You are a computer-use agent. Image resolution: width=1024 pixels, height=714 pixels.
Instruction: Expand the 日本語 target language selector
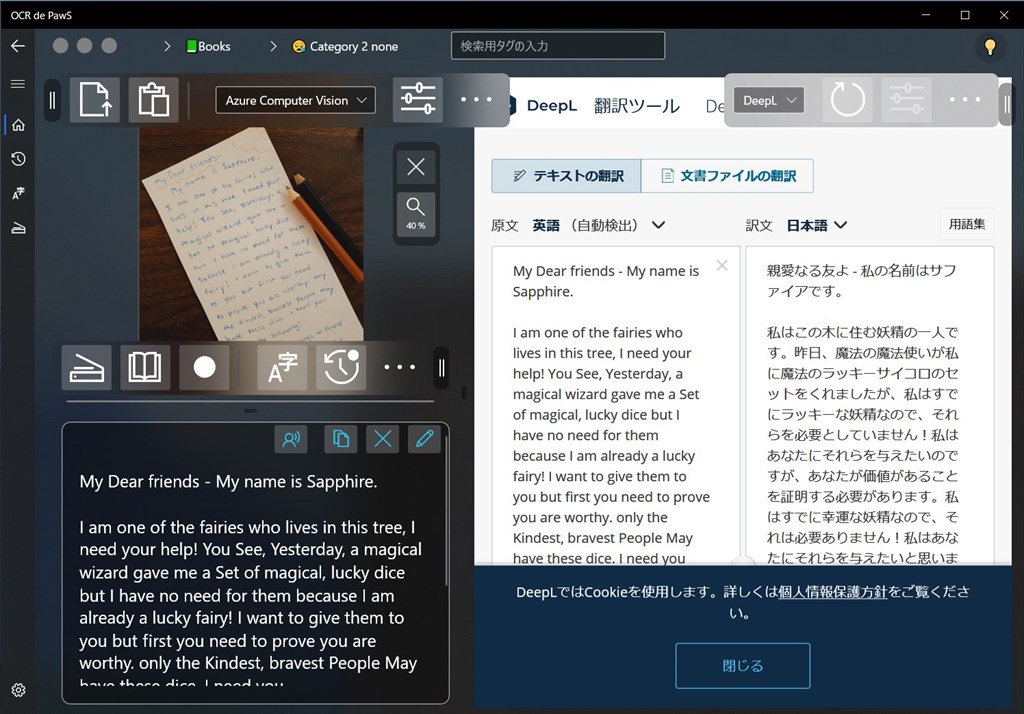tap(817, 225)
